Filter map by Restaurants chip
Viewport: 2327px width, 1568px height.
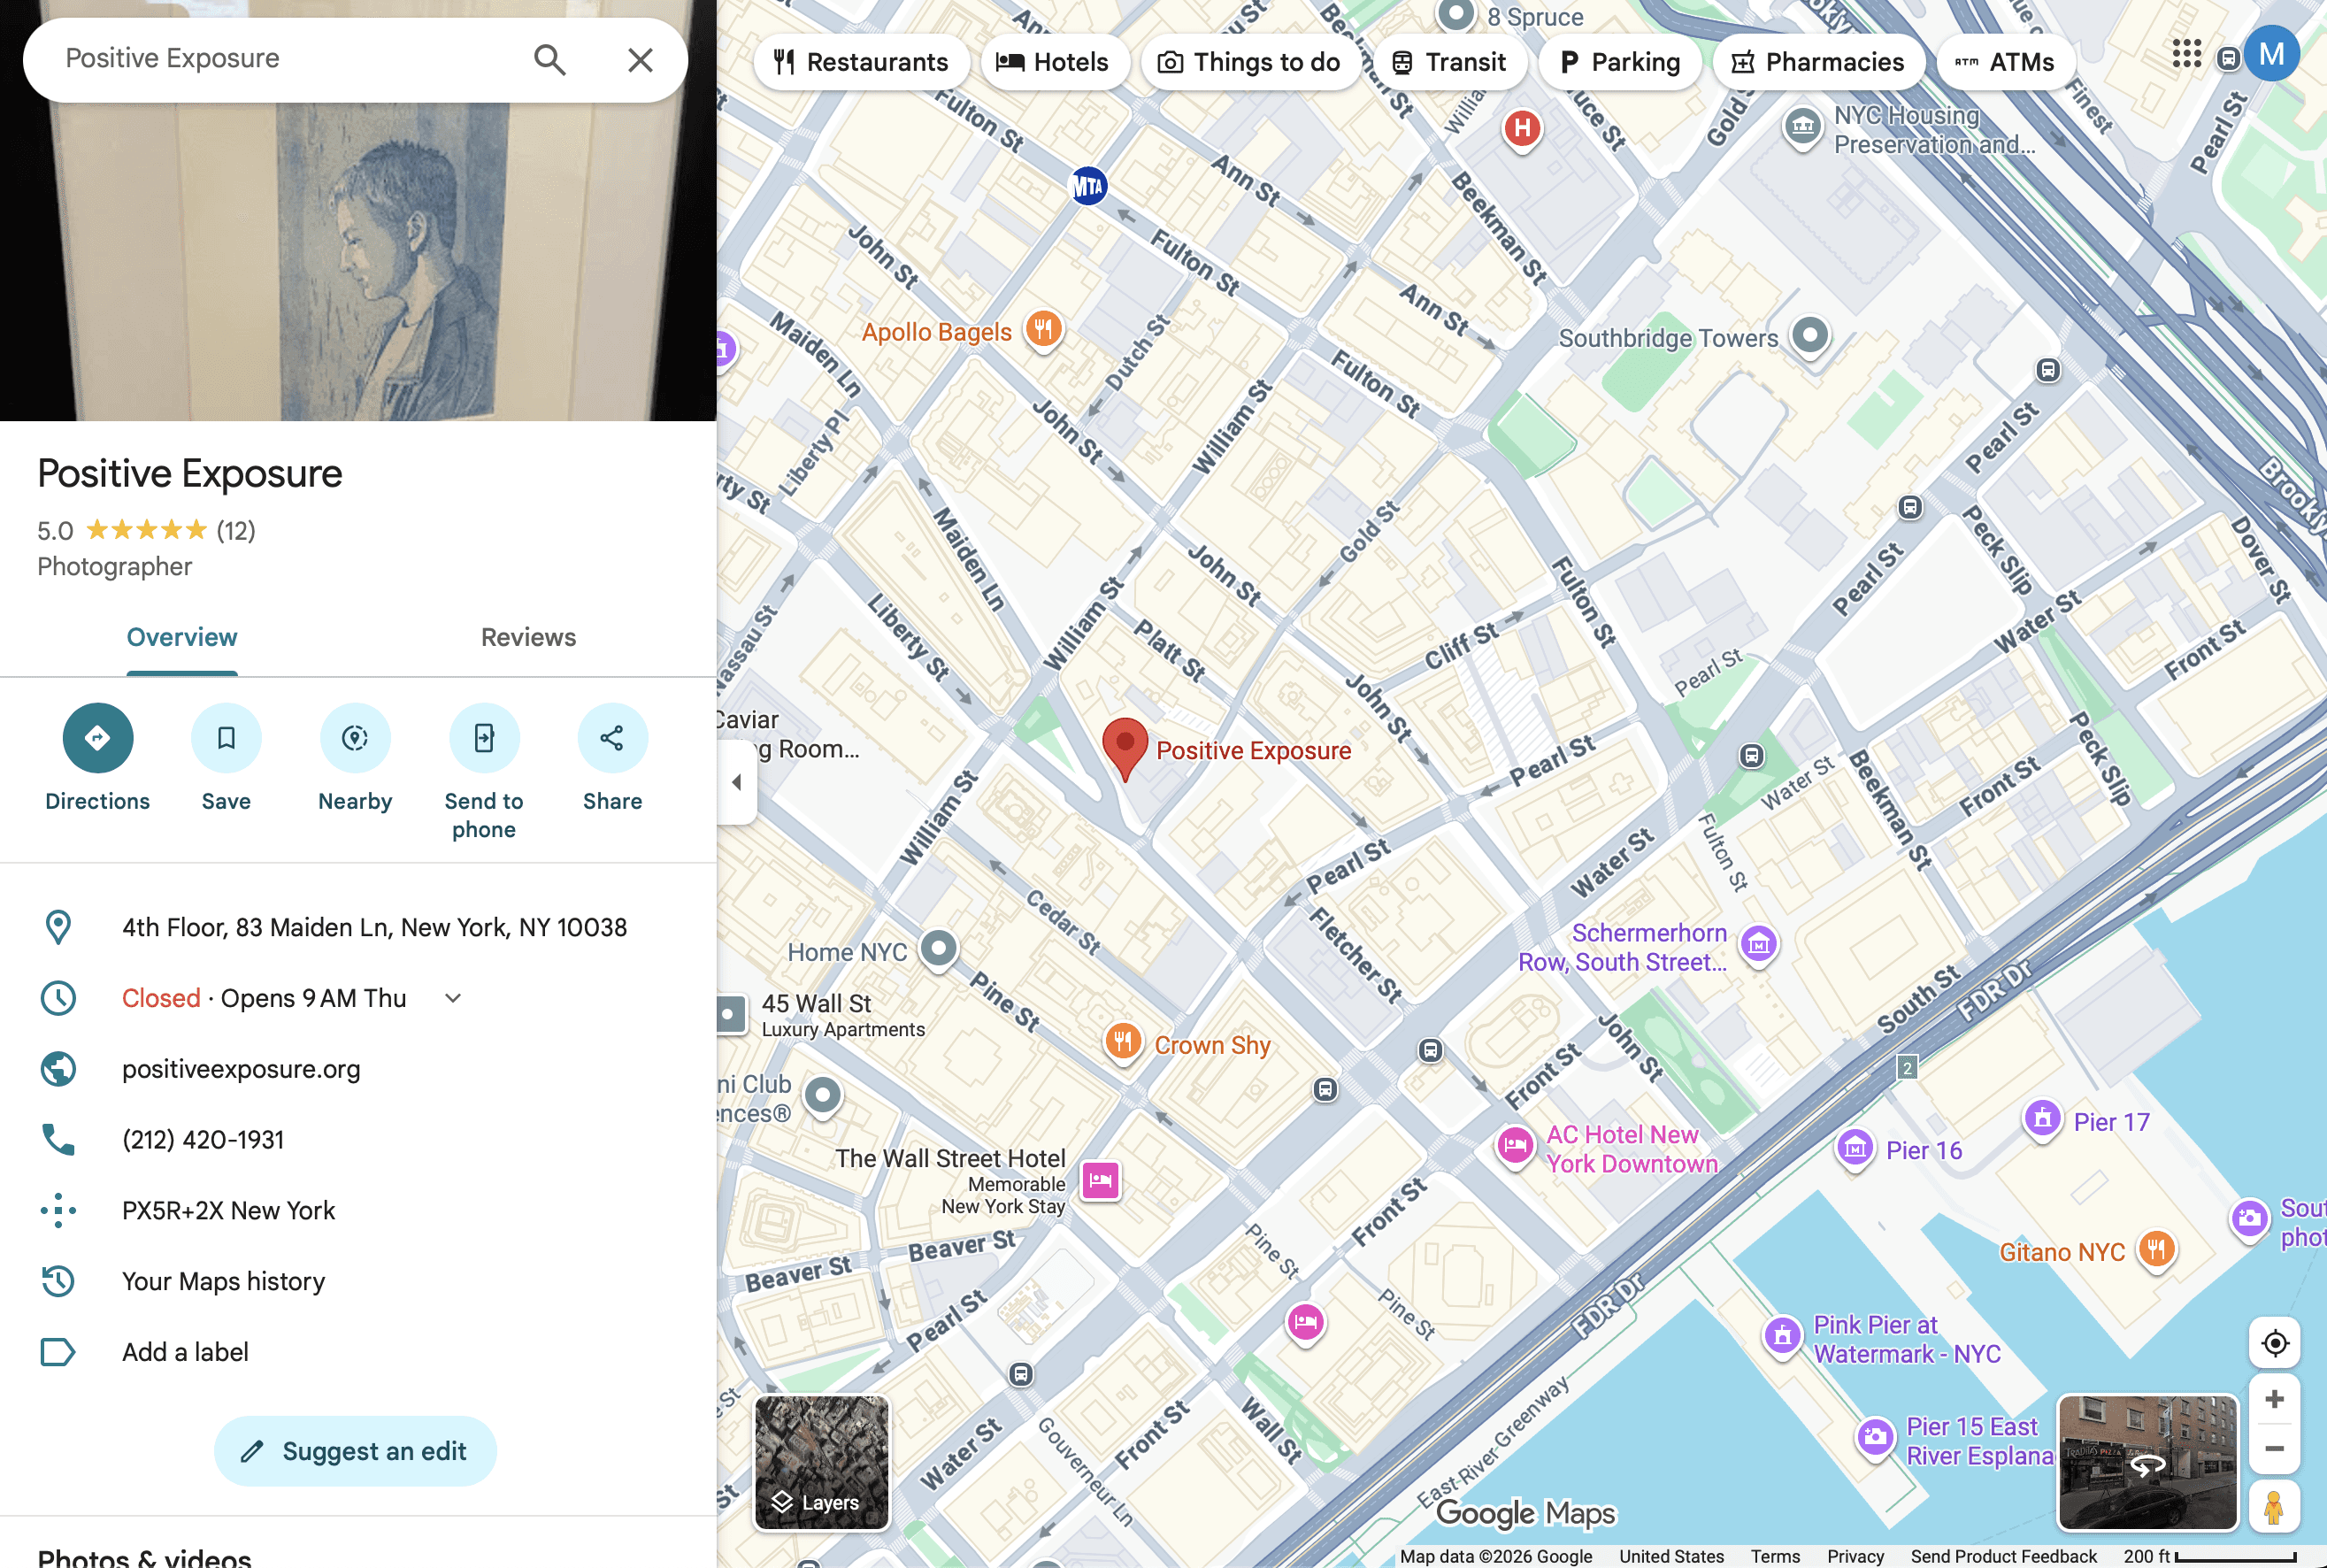[x=861, y=62]
